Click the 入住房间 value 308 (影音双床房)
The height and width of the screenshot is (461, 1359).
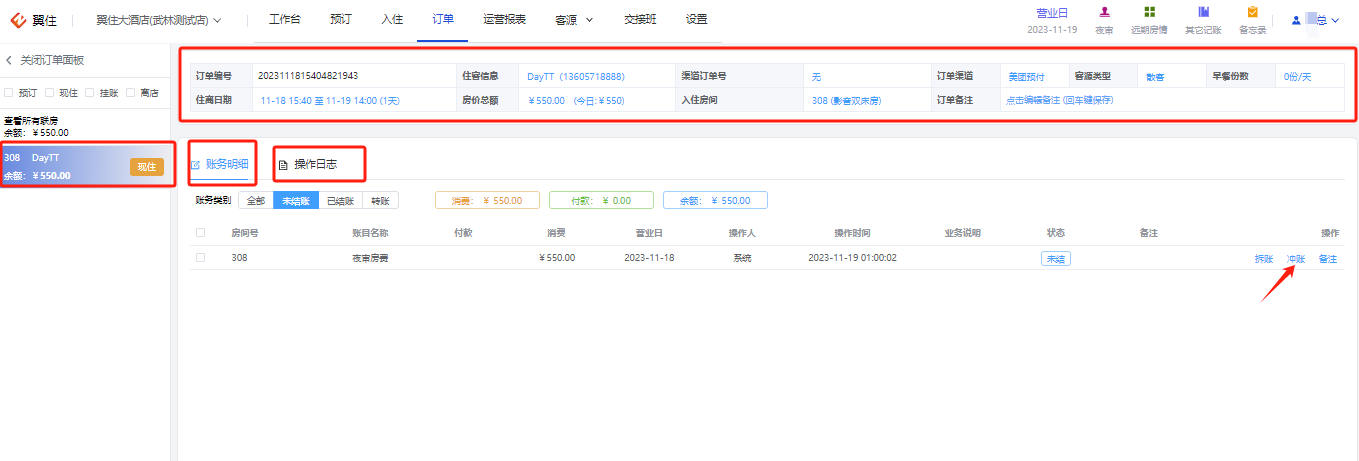click(846, 100)
